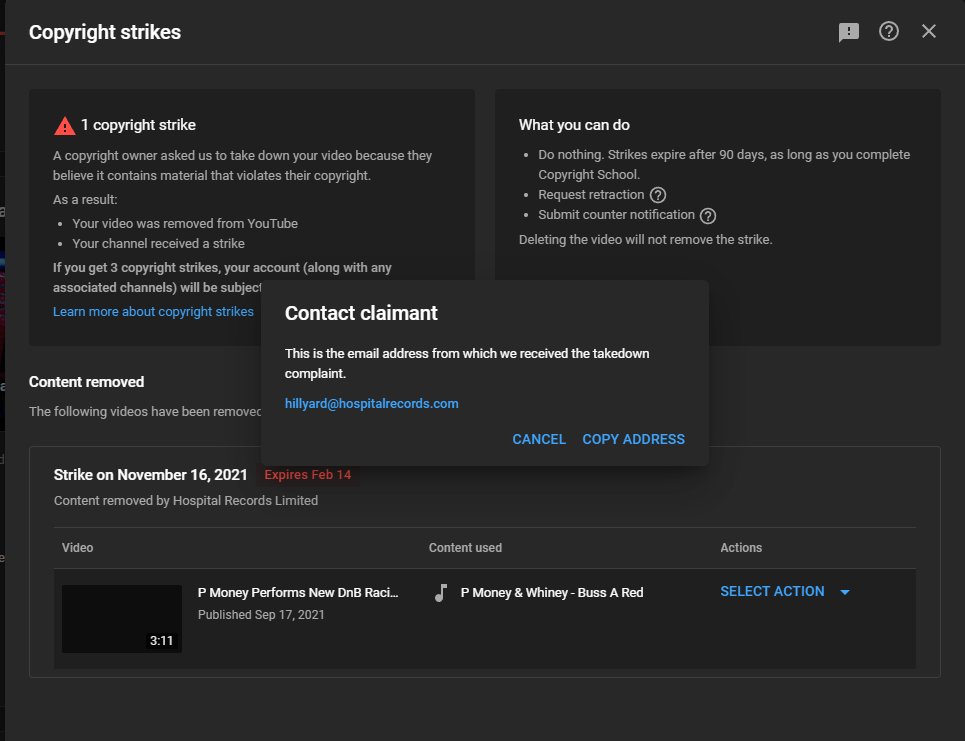Click the Request retraction text
965x741 pixels.
tap(591, 195)
